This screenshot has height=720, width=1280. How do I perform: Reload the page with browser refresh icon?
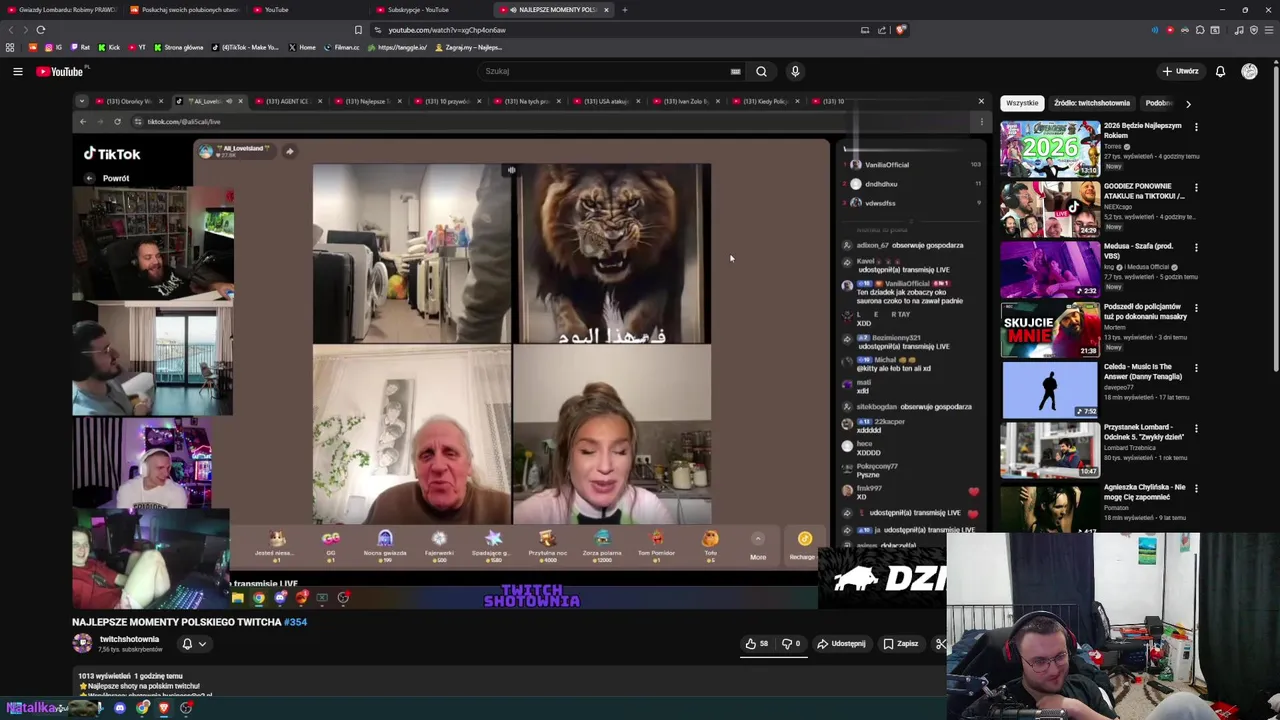point(40,30)
